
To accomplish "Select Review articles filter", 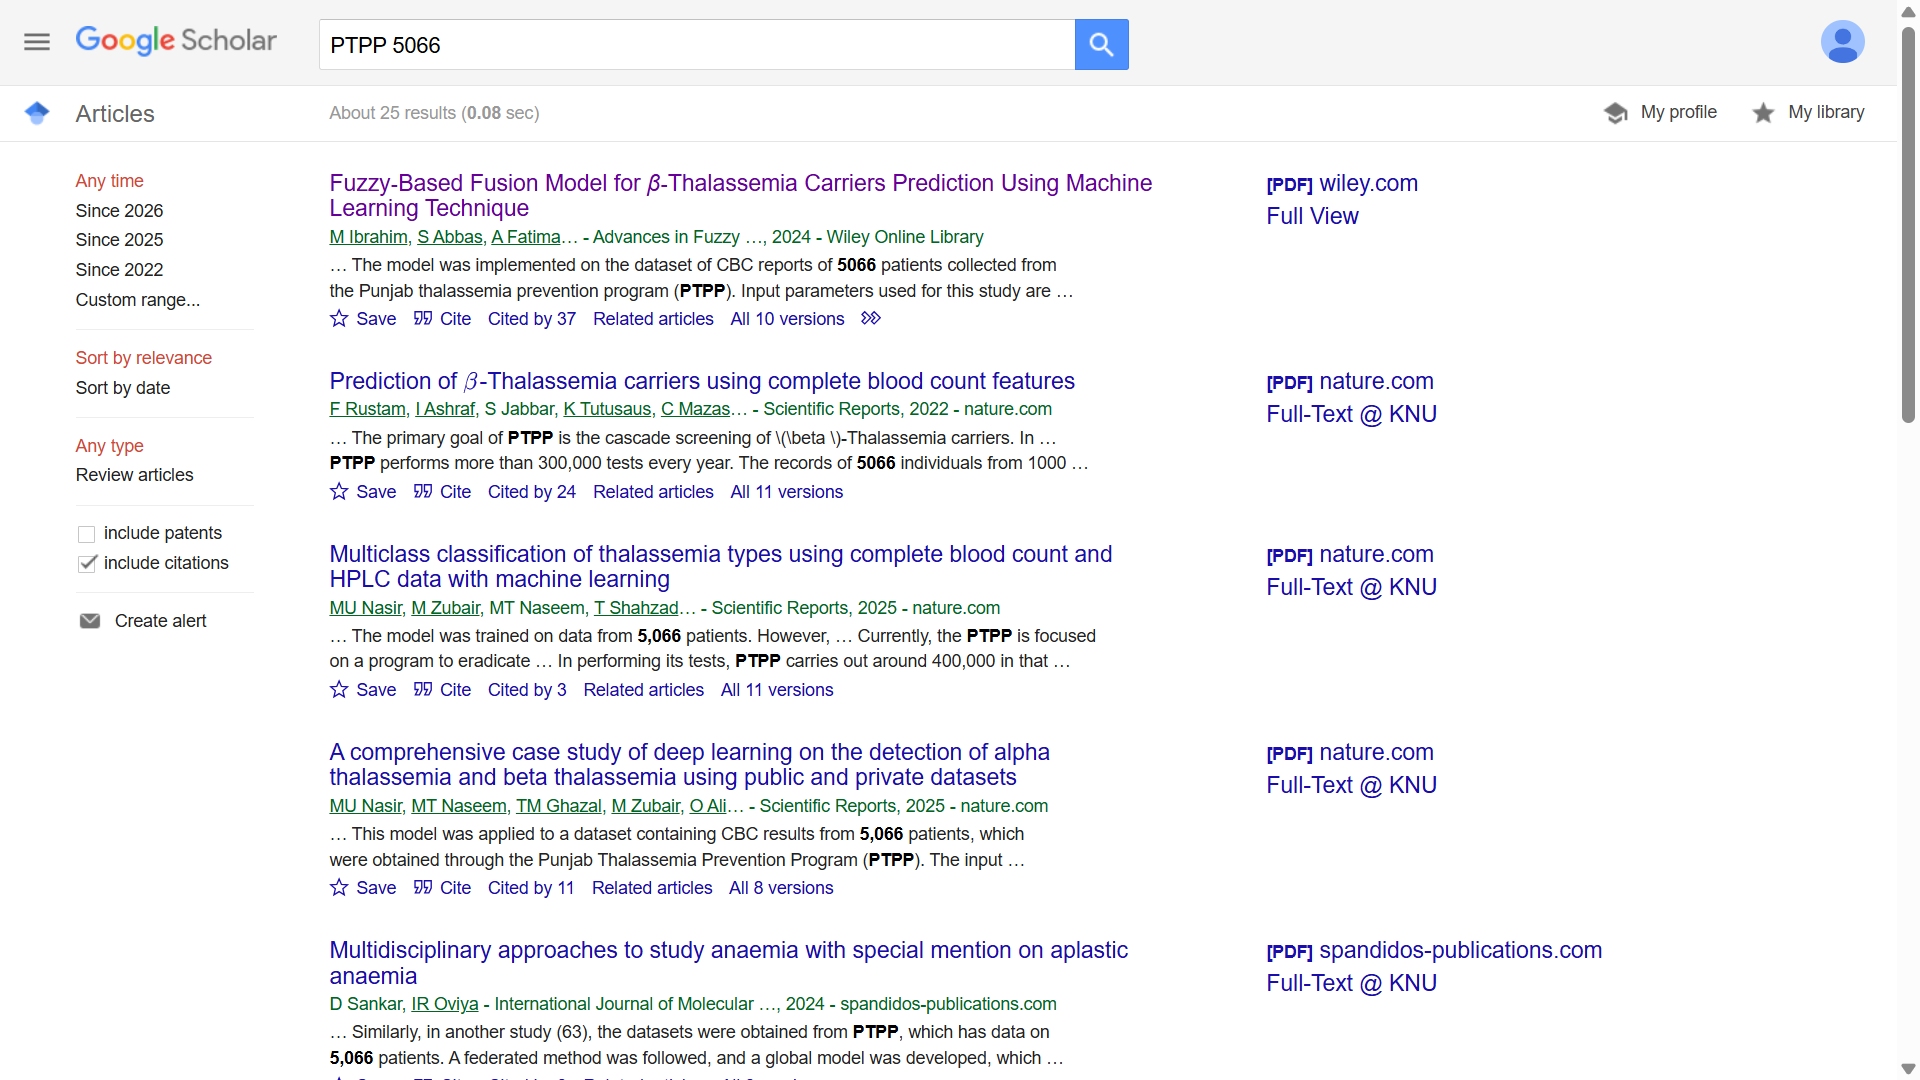I will [x=135, y=475].
